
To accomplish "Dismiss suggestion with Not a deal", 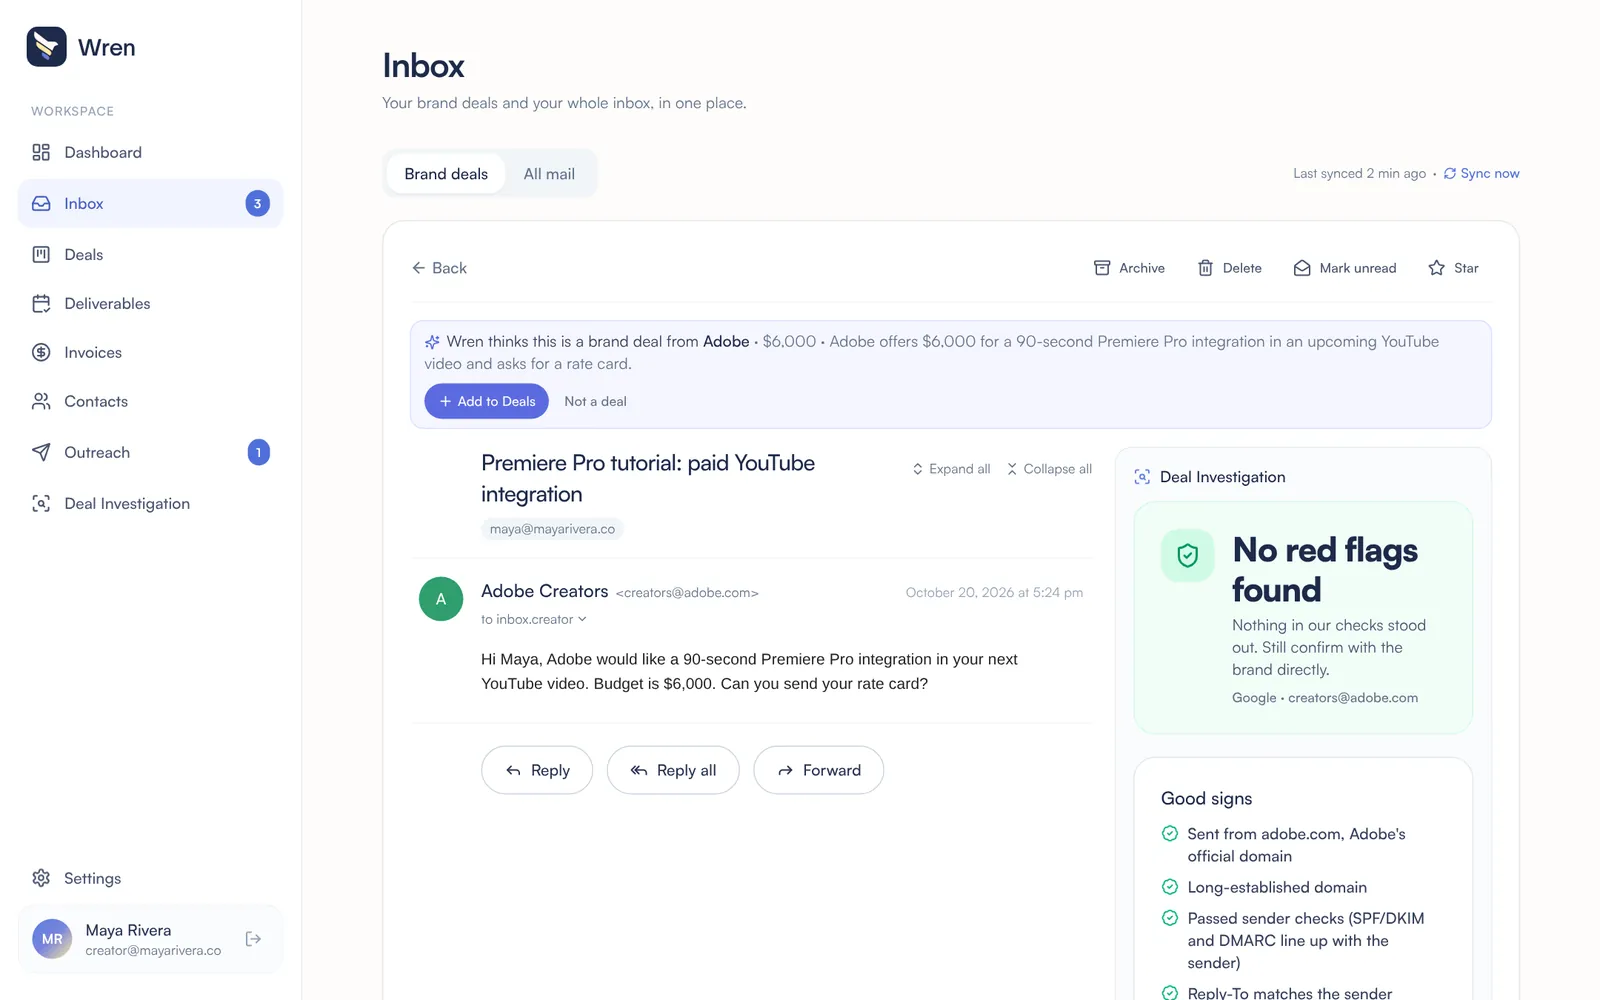I will [595, 401].
